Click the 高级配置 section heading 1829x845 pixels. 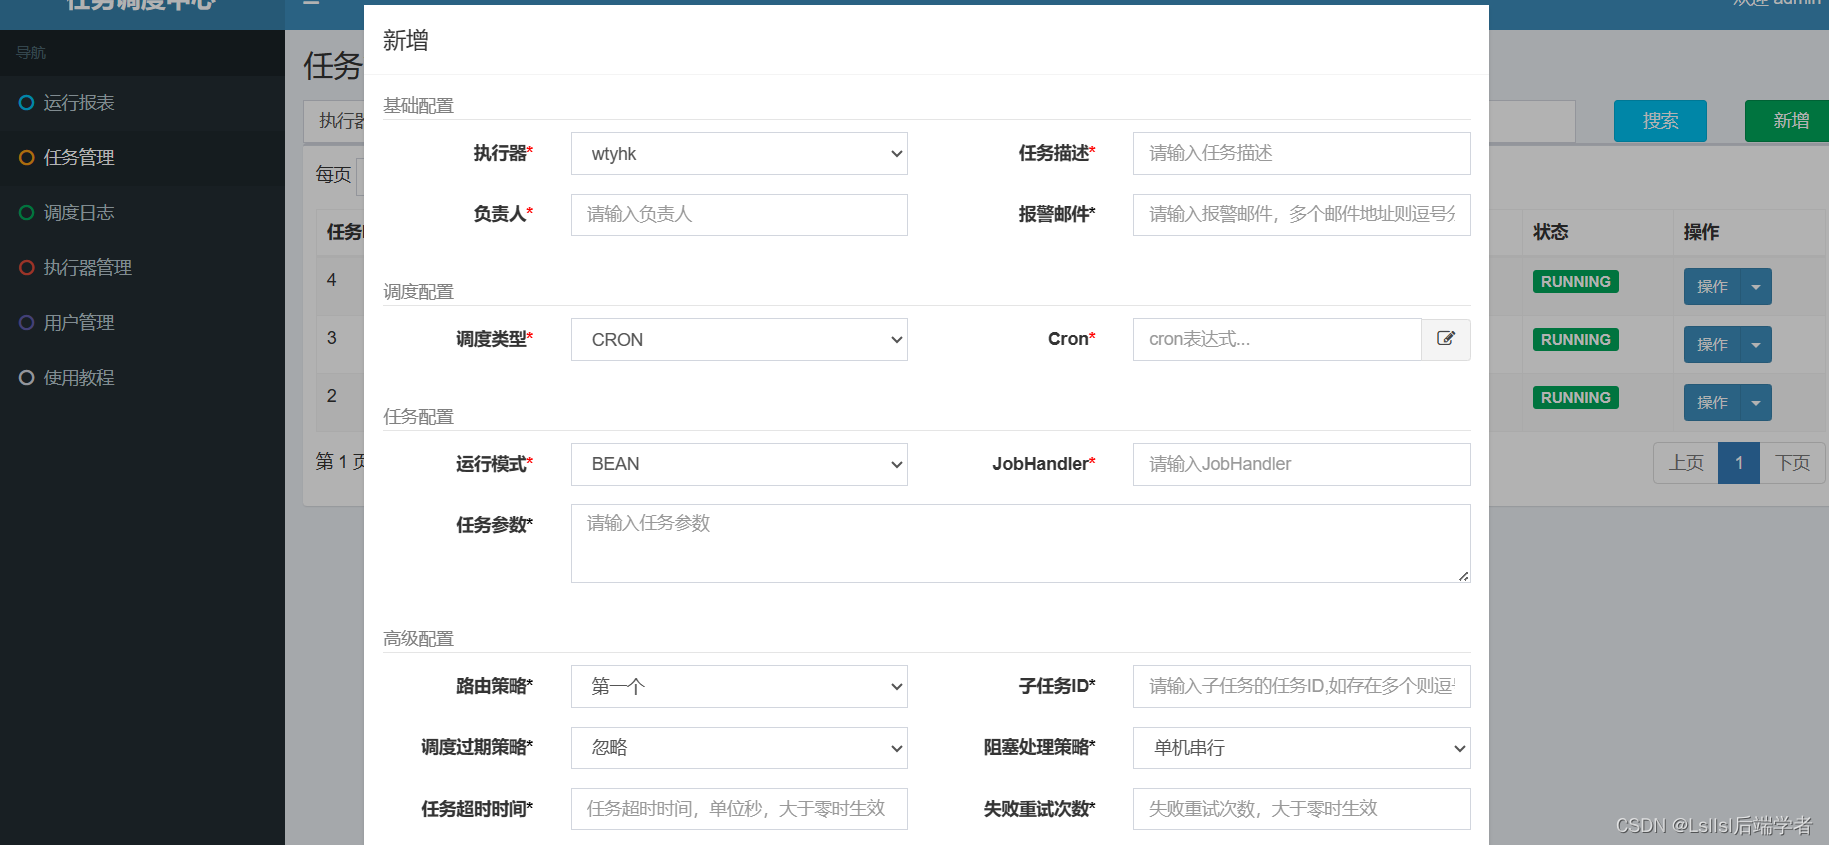(418, 638)
